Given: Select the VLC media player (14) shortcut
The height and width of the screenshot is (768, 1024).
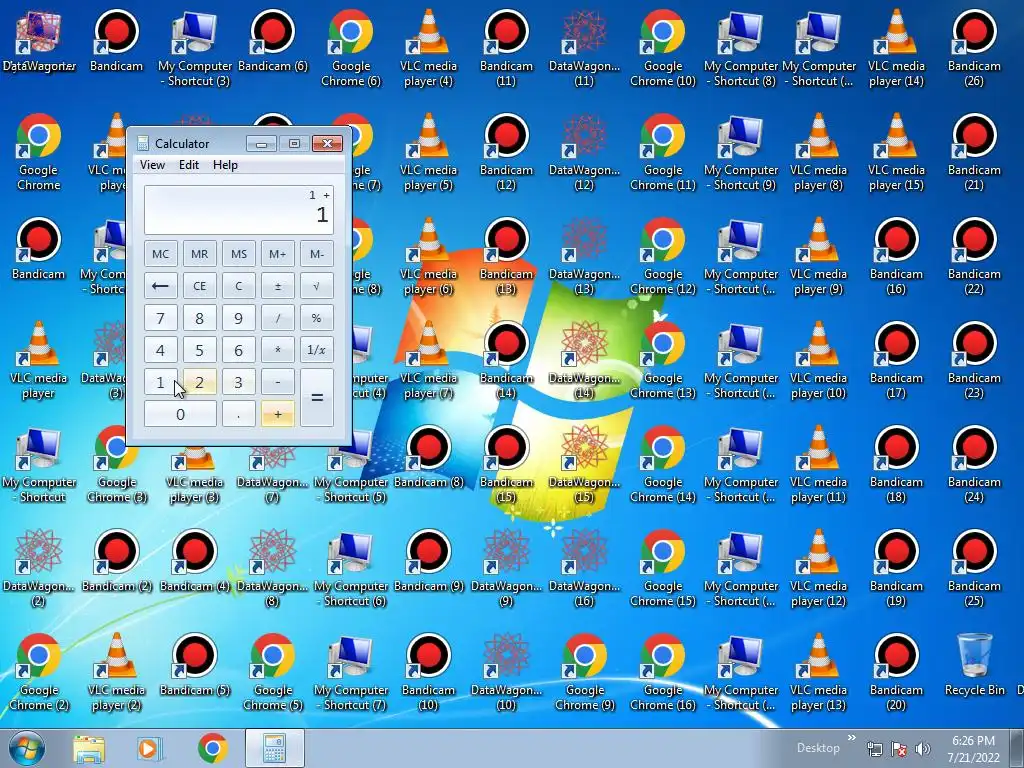Looking at the screenshot, I should coord(896,49).
